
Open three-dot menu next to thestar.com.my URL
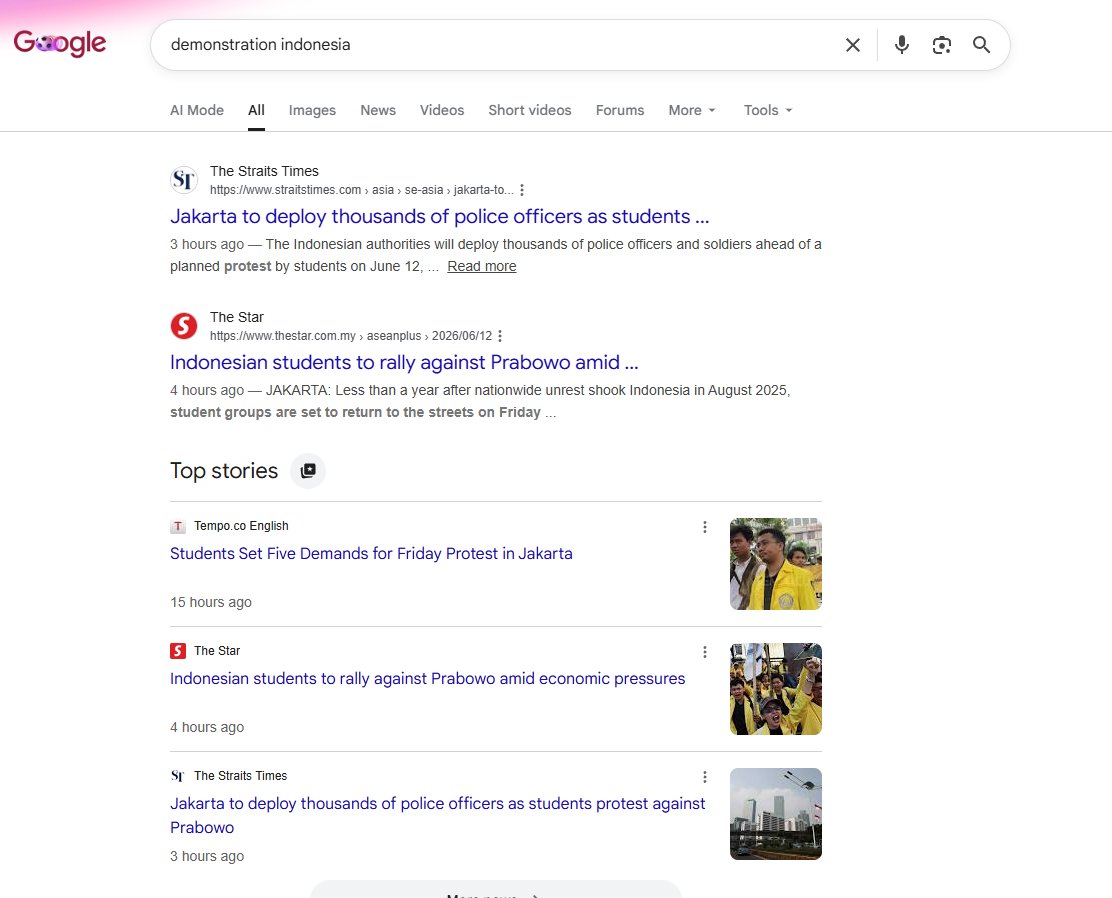(500, 336)
